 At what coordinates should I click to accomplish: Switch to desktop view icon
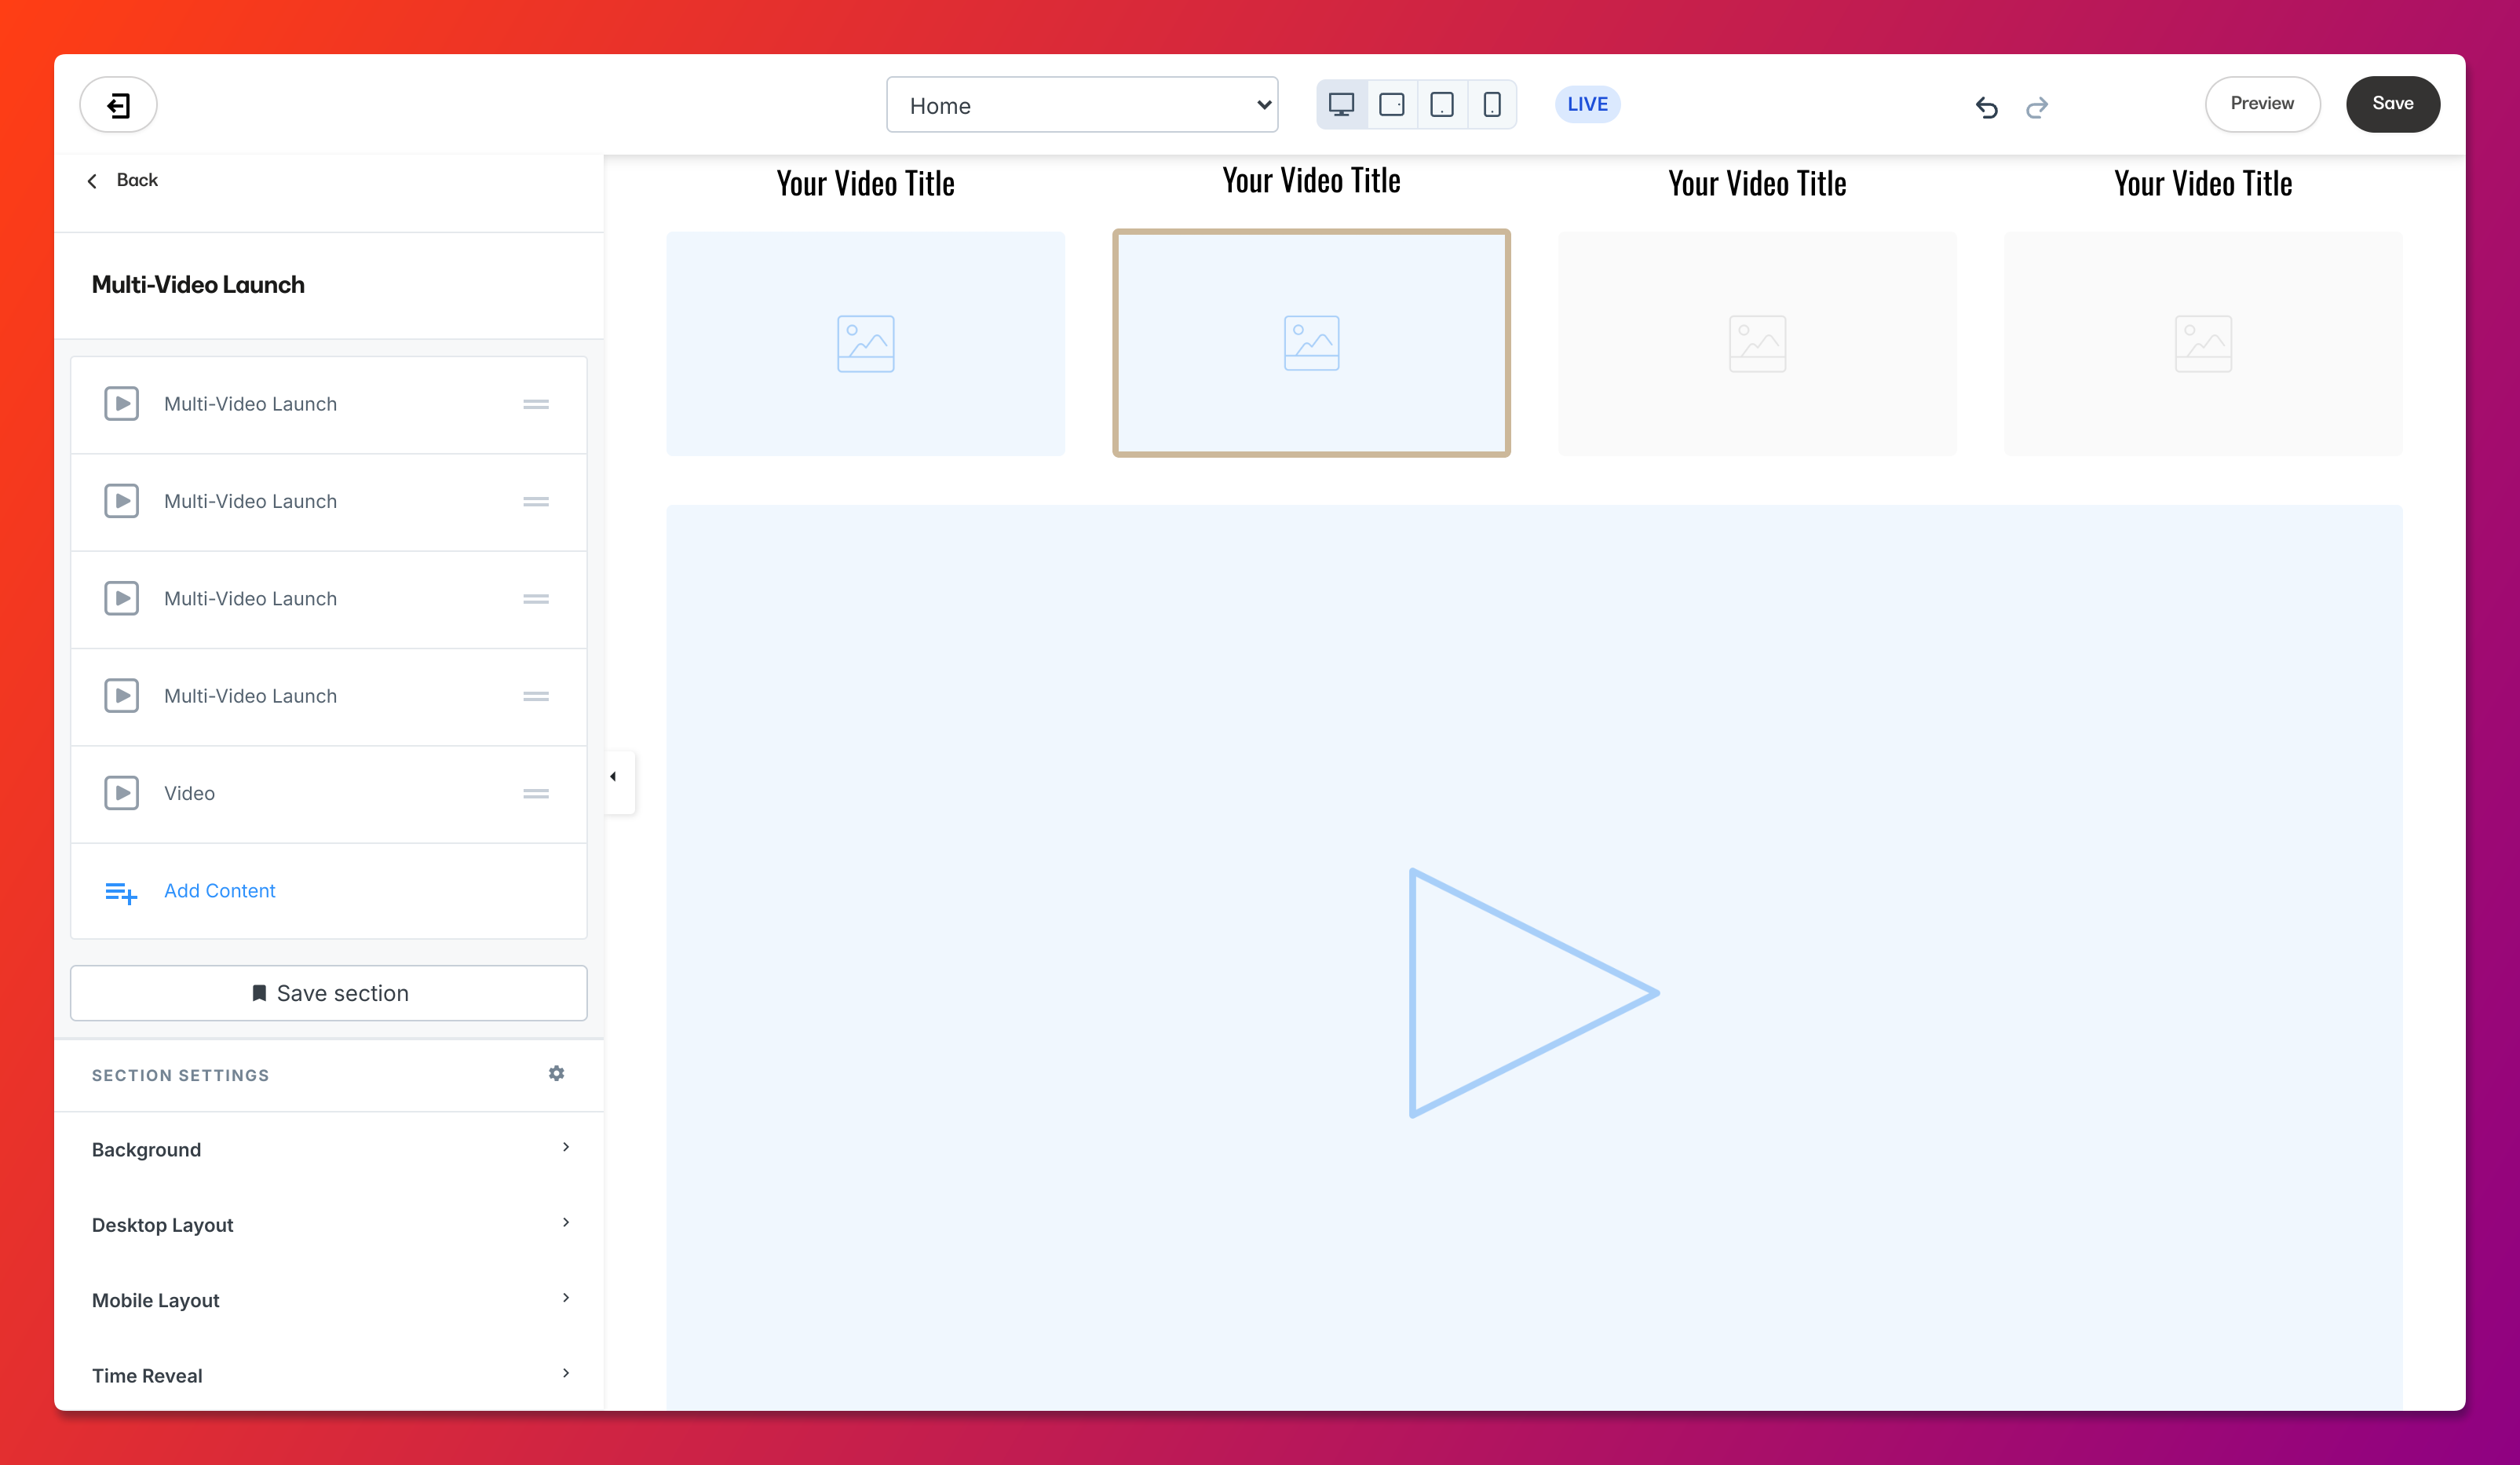point(1341,104)
